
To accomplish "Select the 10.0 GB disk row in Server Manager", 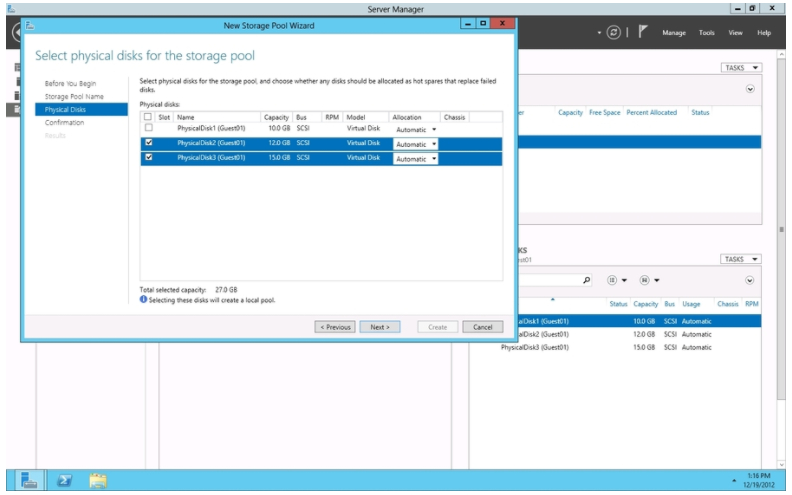I will pyautogui.click(x=640, y=321).
